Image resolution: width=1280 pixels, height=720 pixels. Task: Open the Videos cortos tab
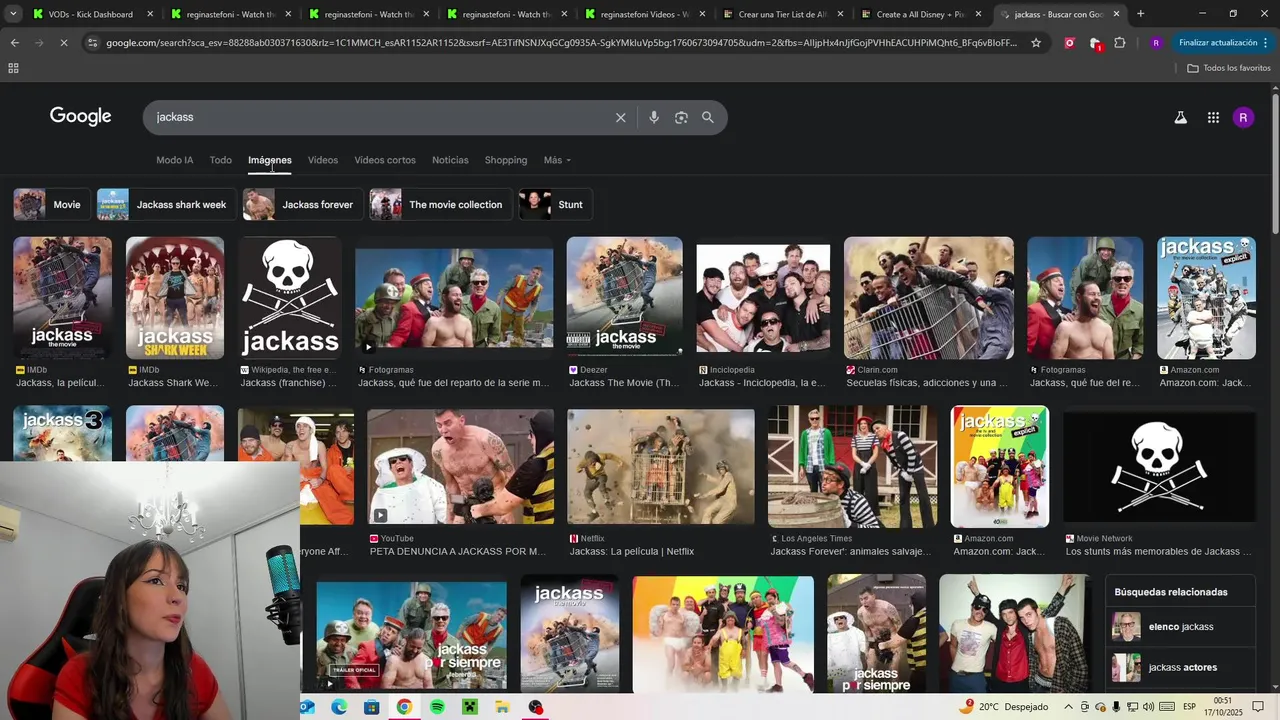(x=385, y=160)
